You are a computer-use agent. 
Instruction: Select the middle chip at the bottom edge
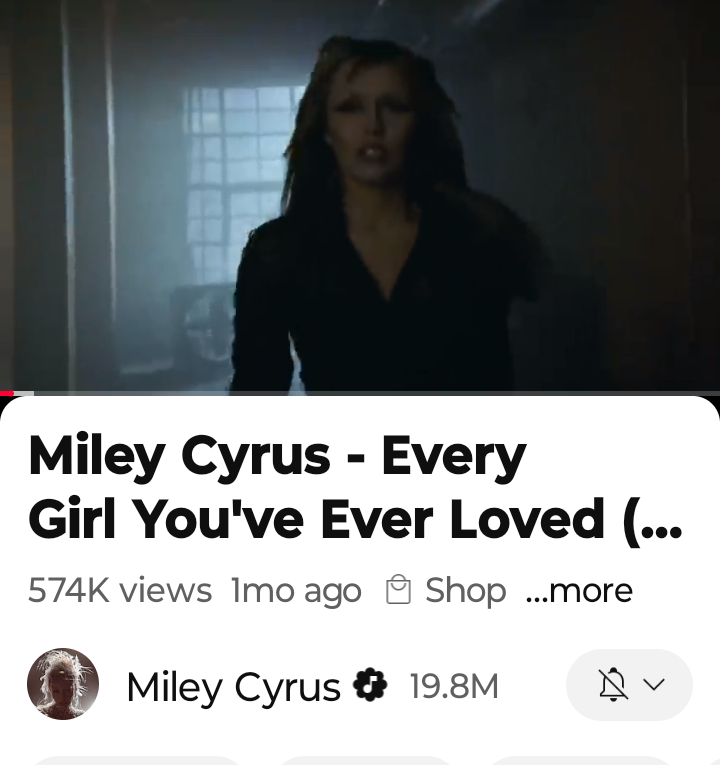click(x=366, y=761)
